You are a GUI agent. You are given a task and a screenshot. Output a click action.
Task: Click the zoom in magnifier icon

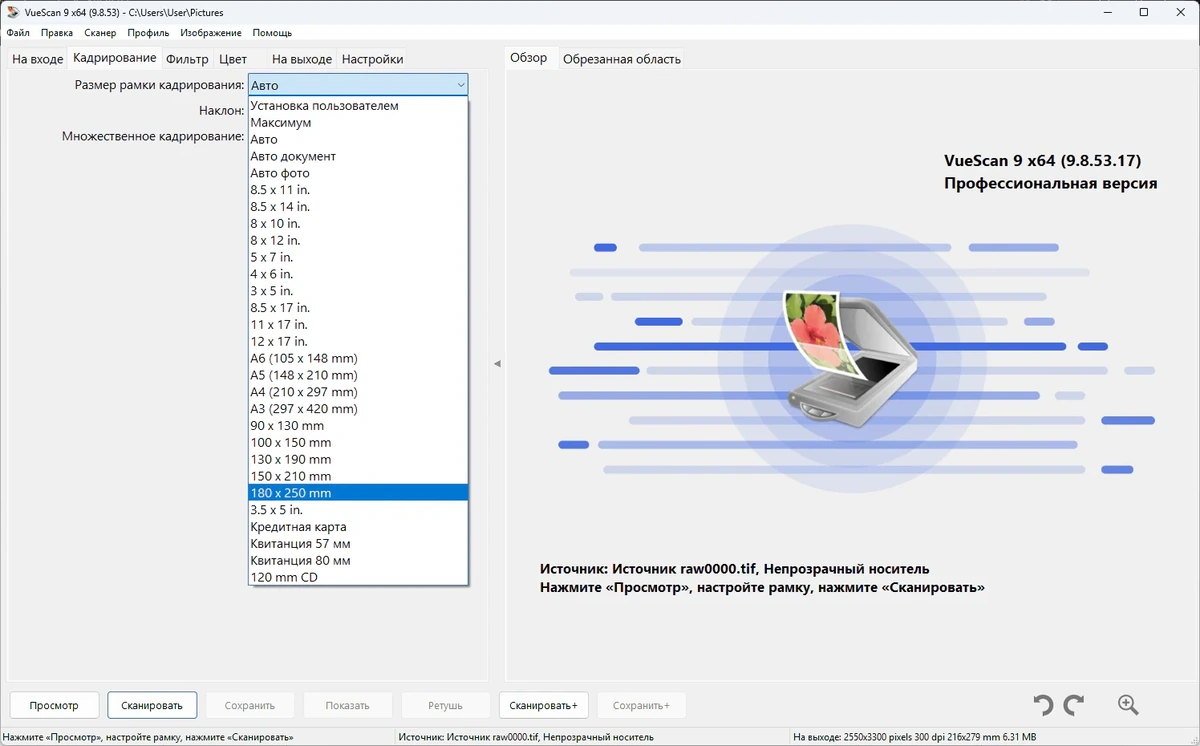click(1128, 705)
